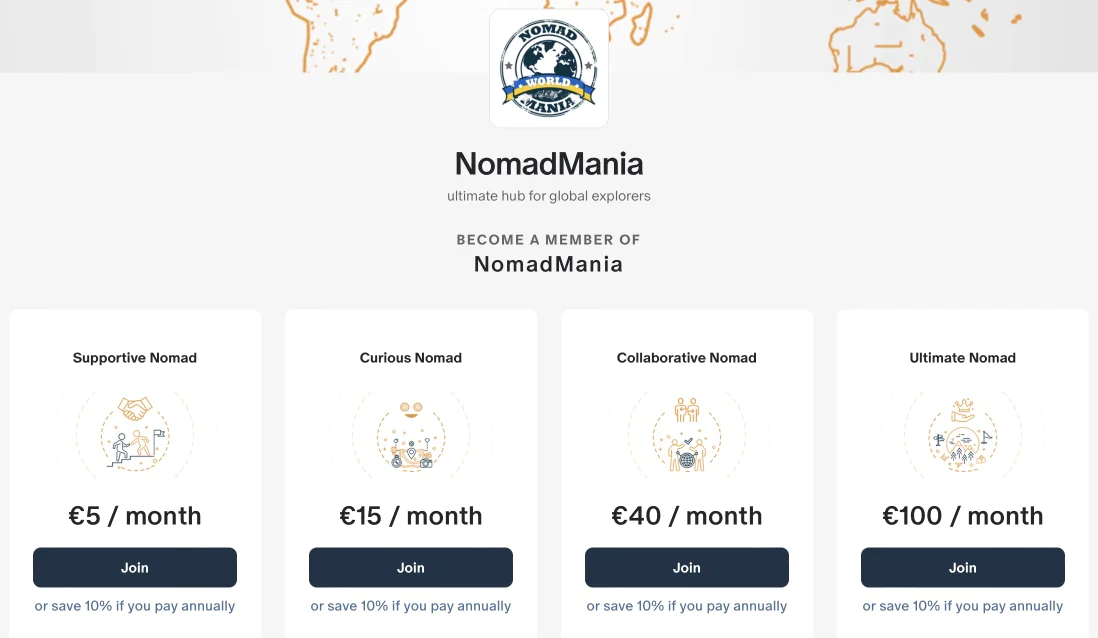Join the Ultimate Nomad tier
This screenshot has height=638, width=1098.
pos(962,567)
